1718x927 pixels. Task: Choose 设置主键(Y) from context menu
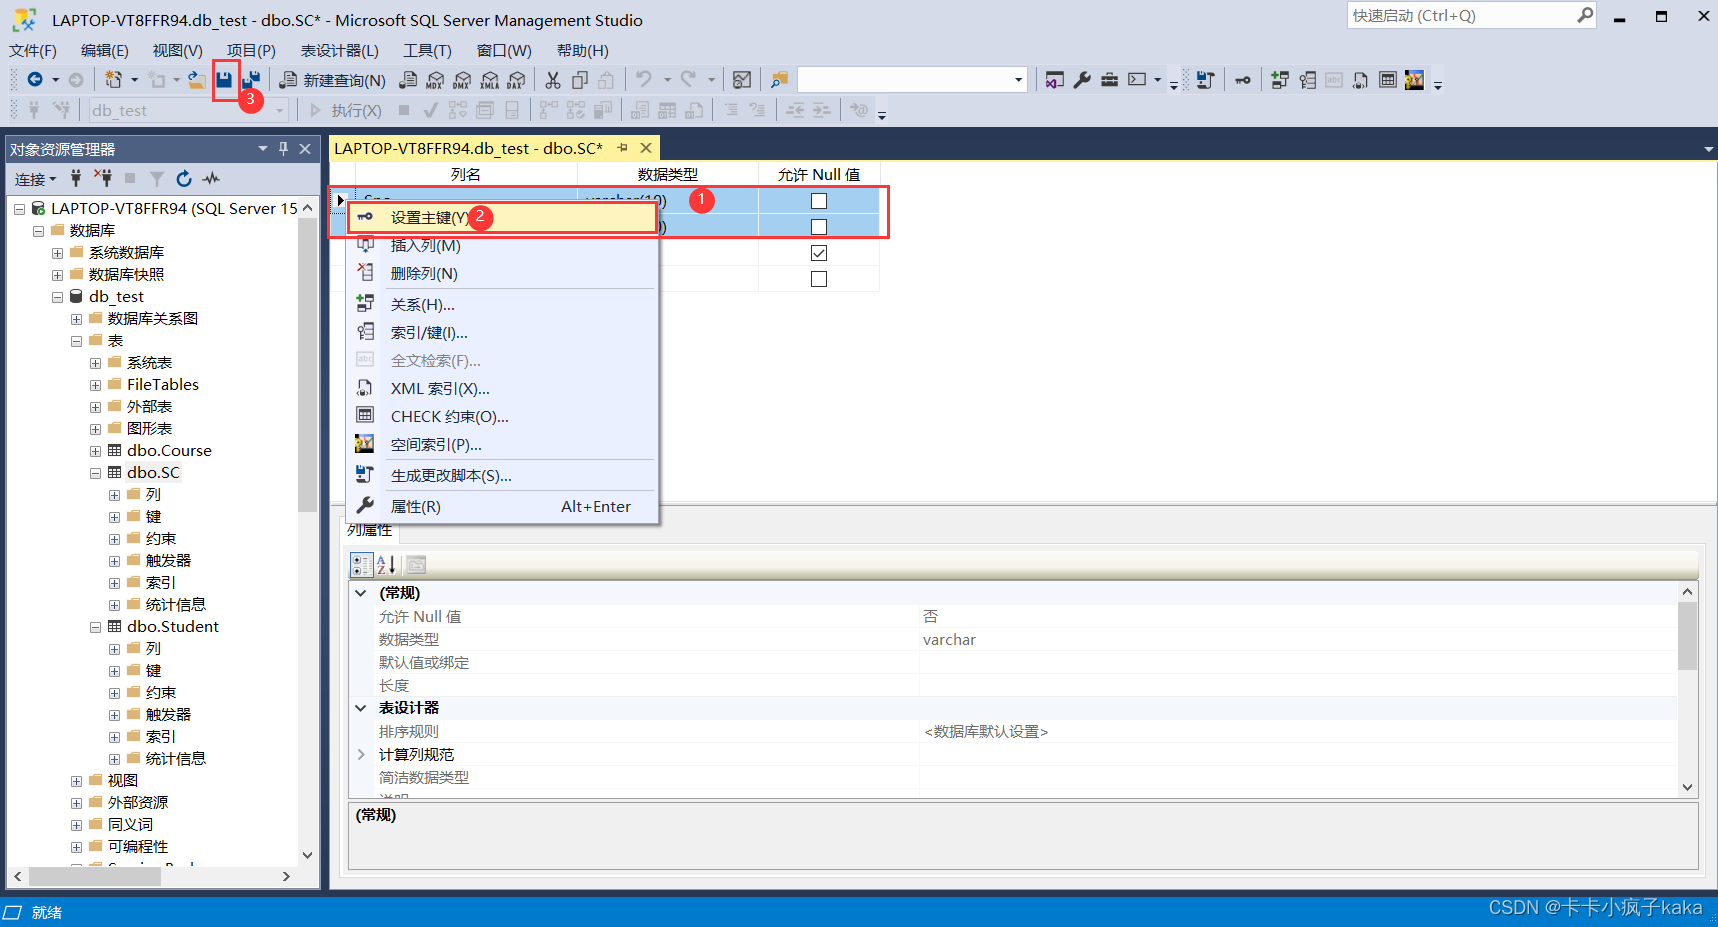coord(503,218)
